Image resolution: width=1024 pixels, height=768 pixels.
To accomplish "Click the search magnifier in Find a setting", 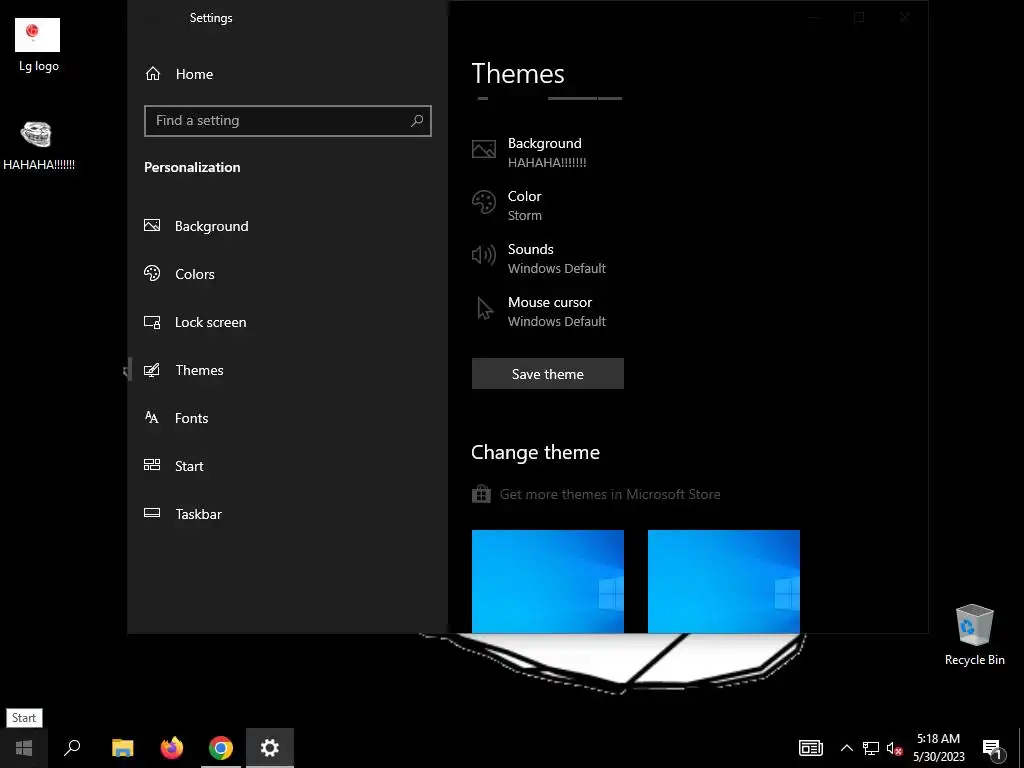I will pyautogui.click(x=417, y=120).
